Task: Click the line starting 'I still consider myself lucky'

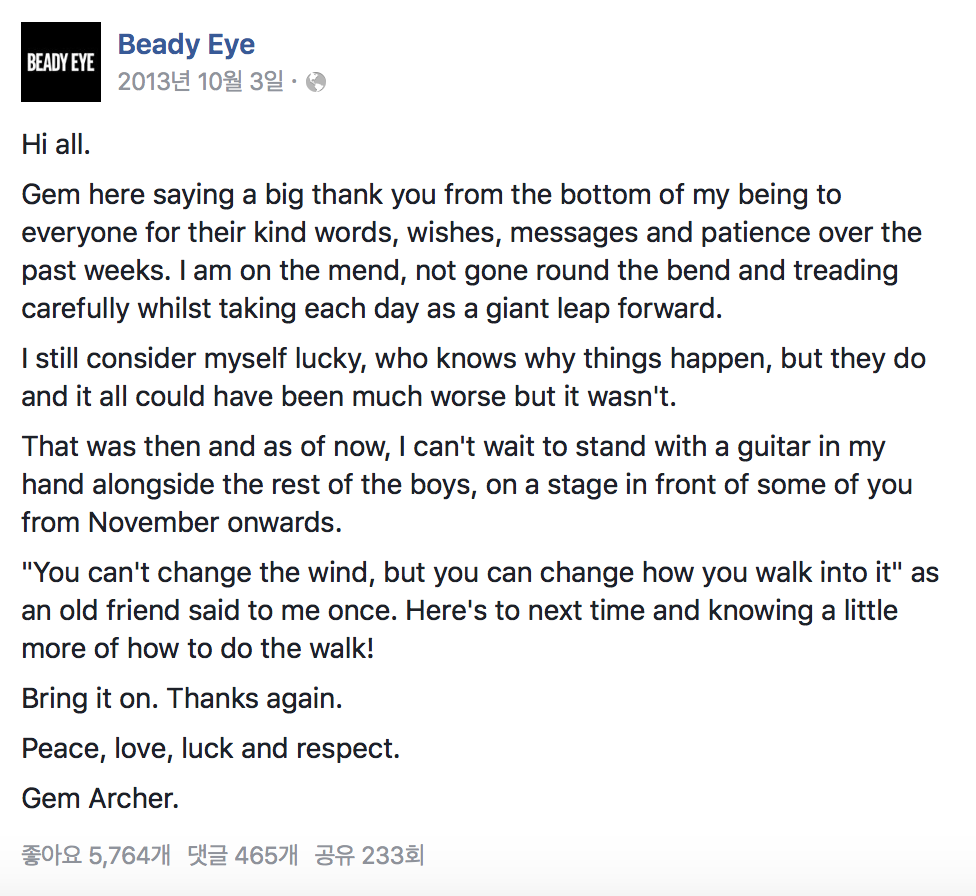Action: 473,358
